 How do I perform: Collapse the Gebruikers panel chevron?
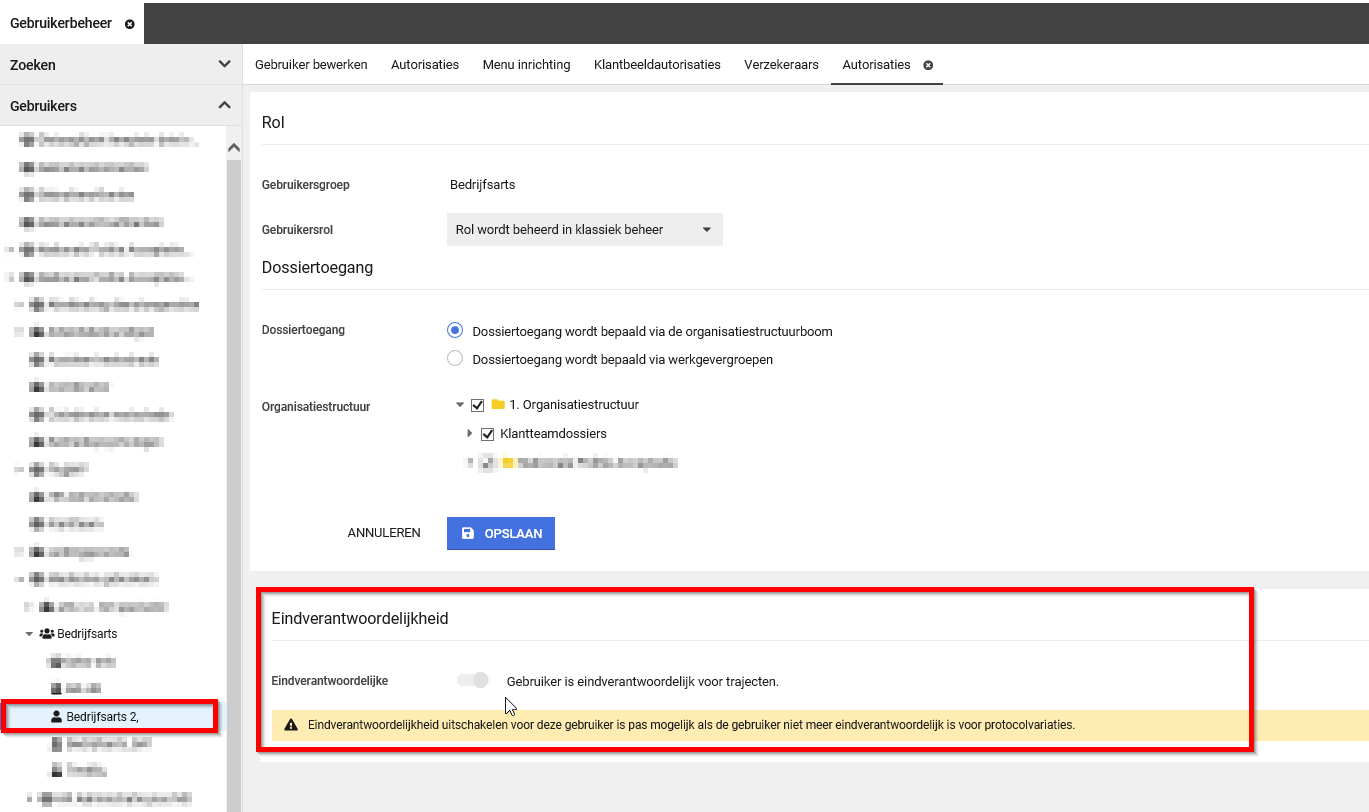pyautogui.click(x=224, y=105)
